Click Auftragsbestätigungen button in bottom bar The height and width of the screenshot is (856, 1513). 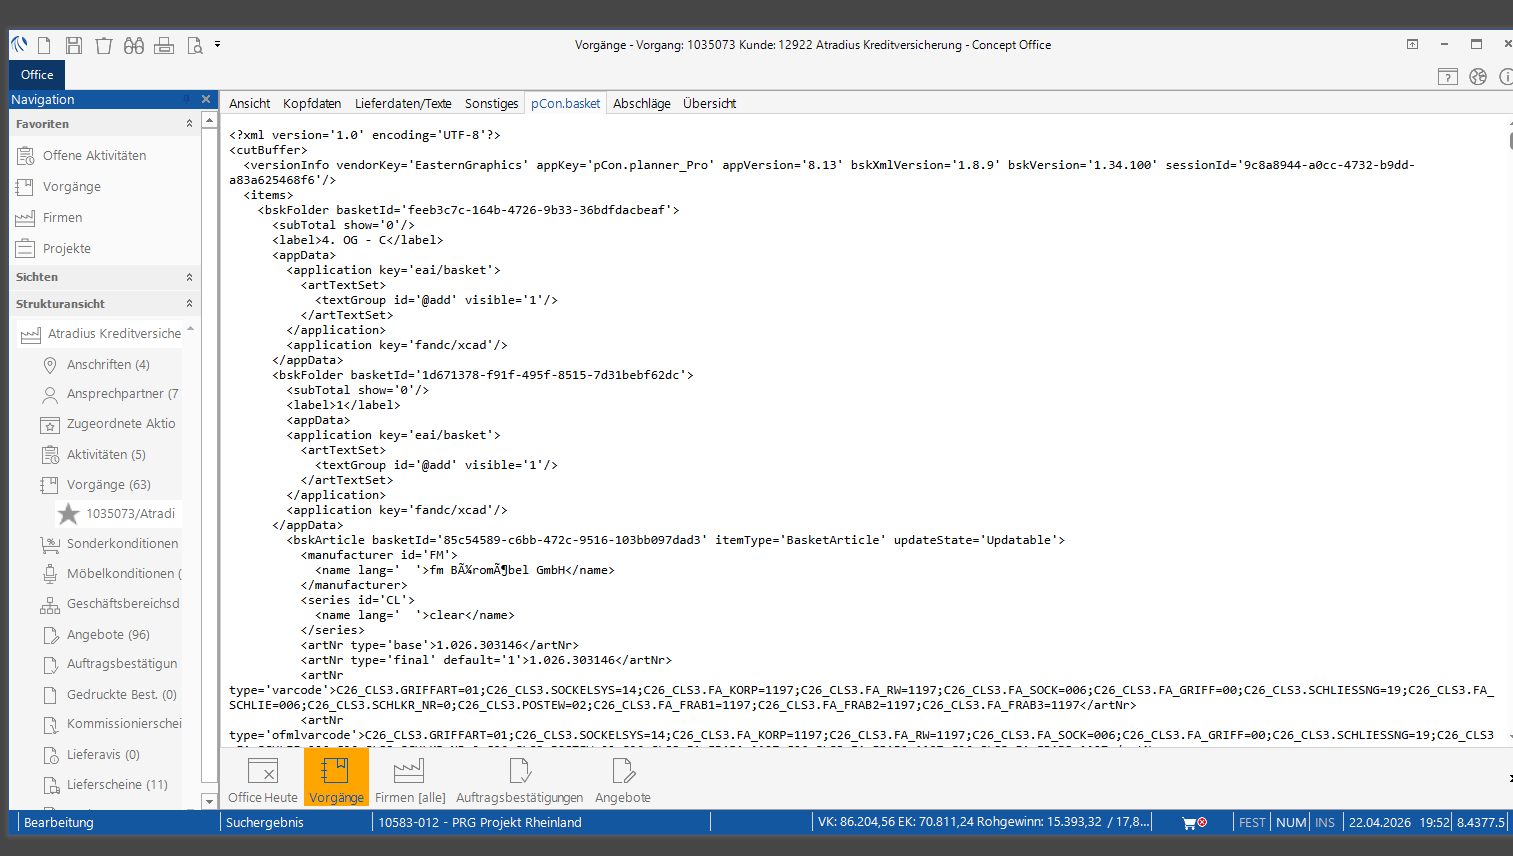point(519,780)
